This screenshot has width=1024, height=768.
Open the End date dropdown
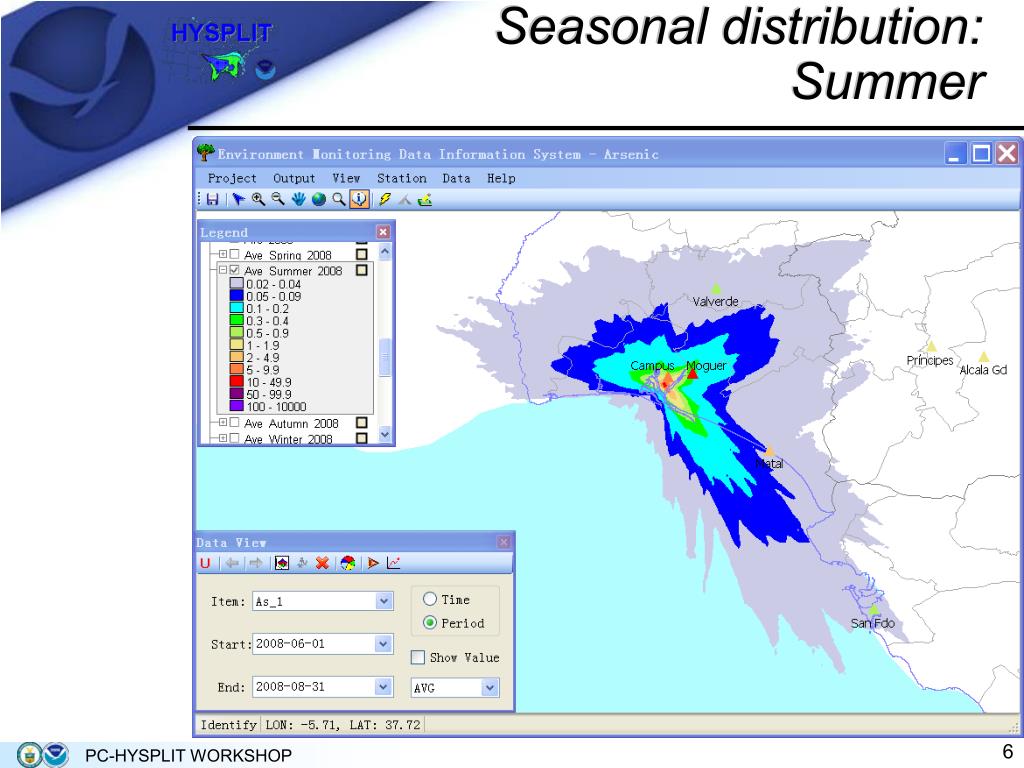[384, 687]
